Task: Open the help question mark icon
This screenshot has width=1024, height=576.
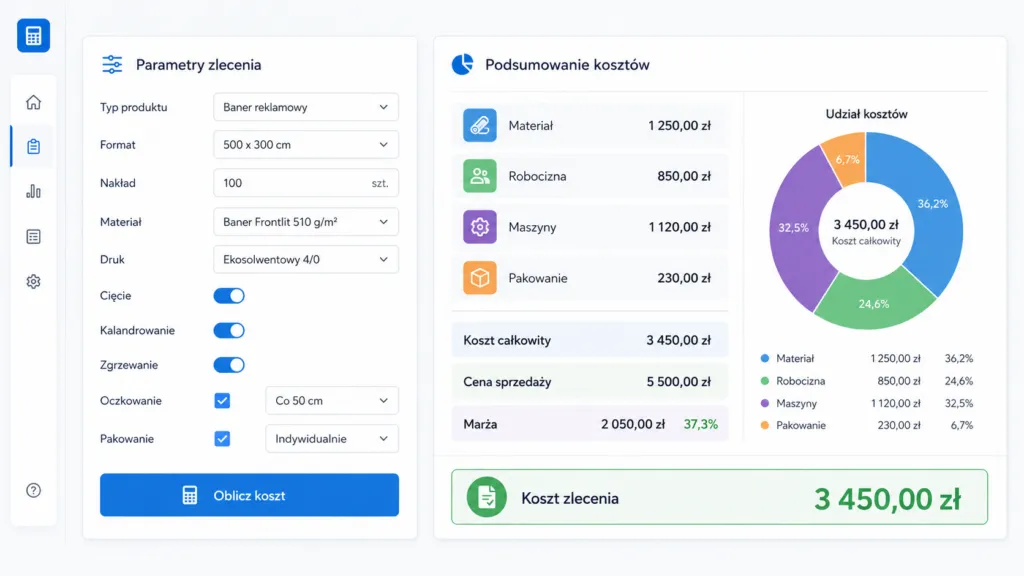Action: coord(33,490)
